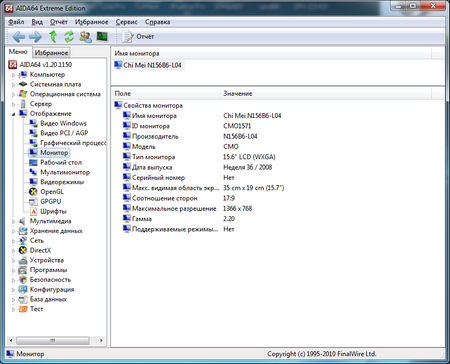The image size is (450, 364).
Task: Expand the DirectX tree node
Action: [x=14, y=251]
